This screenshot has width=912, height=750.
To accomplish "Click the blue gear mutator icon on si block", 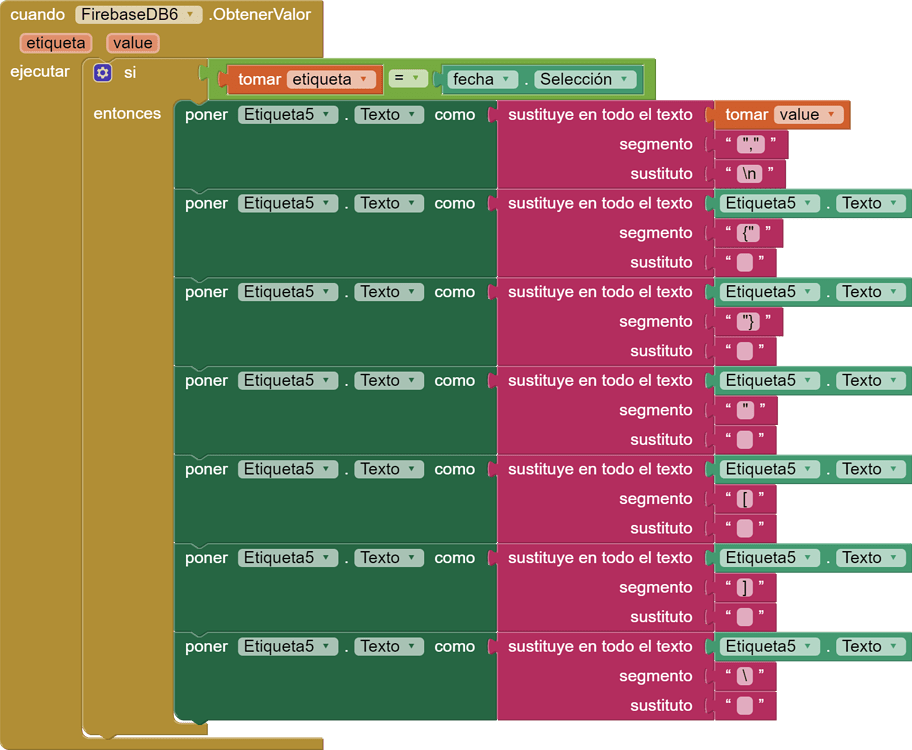I will pyautogui.click(x=102, y=72).
